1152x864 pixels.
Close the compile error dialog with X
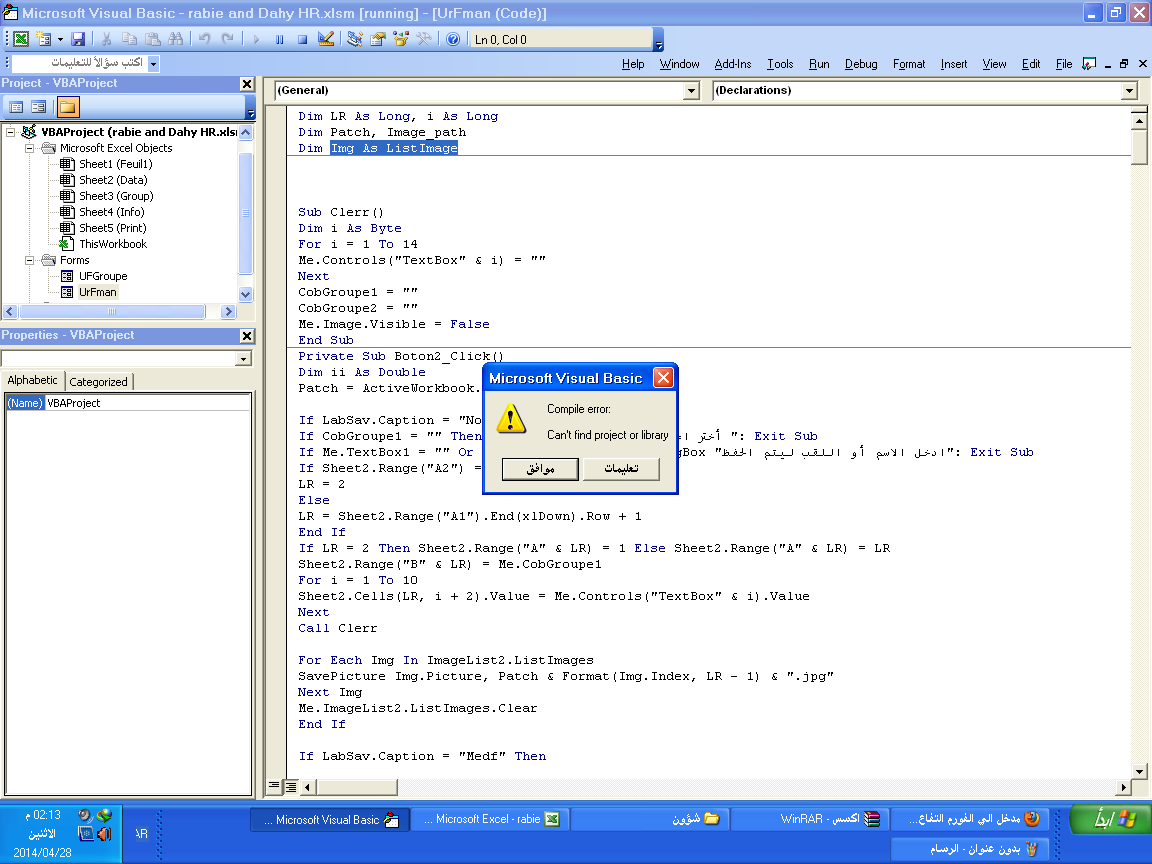pos(663,378)
